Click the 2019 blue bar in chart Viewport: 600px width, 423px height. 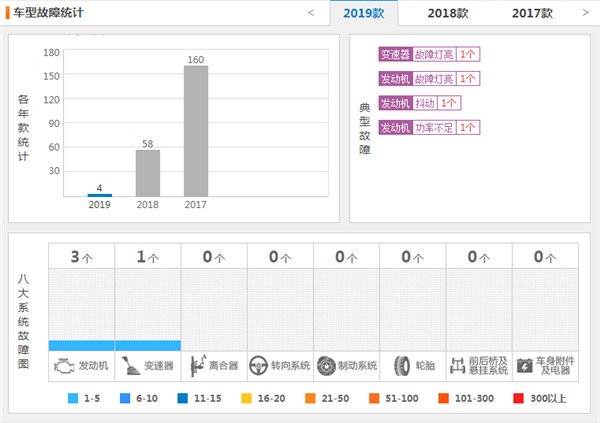click(99, 195)
